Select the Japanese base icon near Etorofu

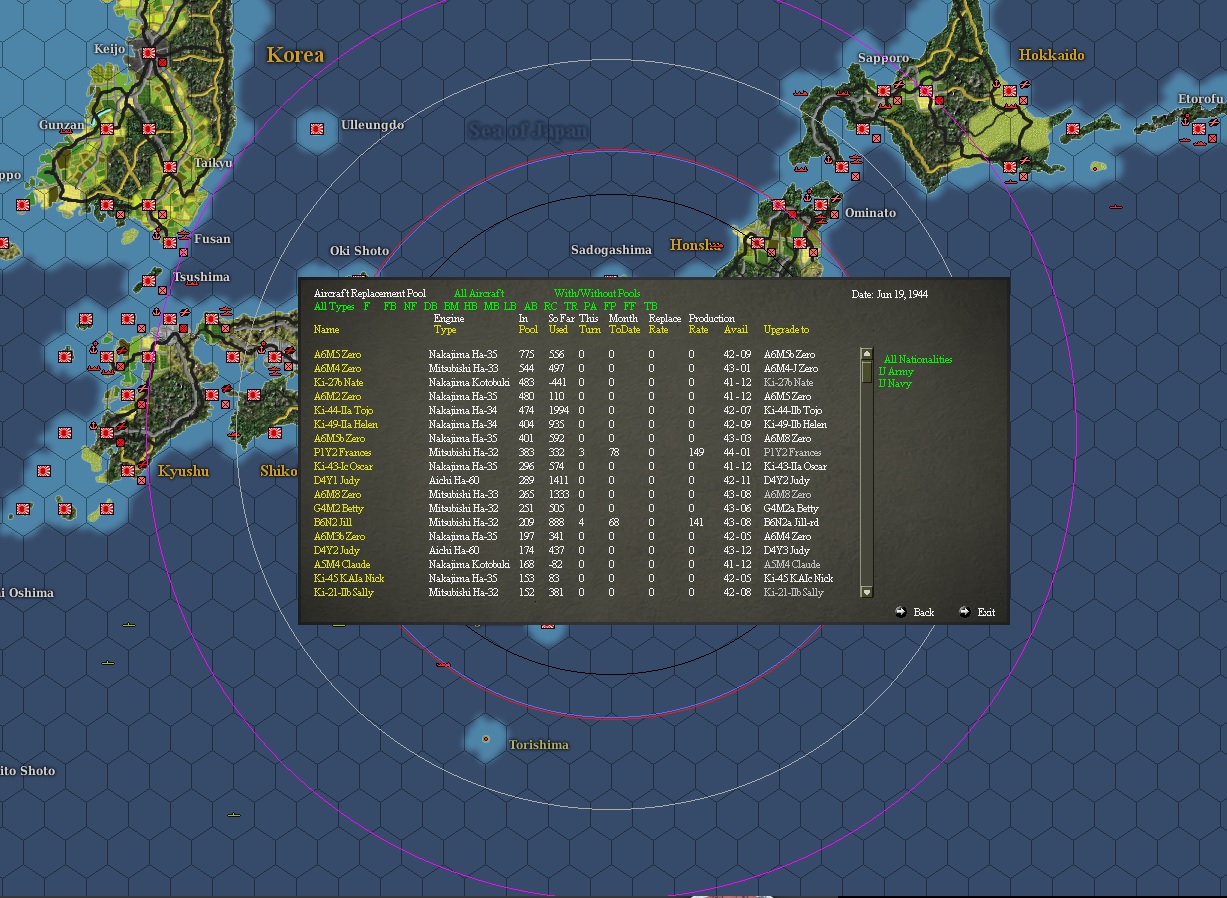point(1199,130)
